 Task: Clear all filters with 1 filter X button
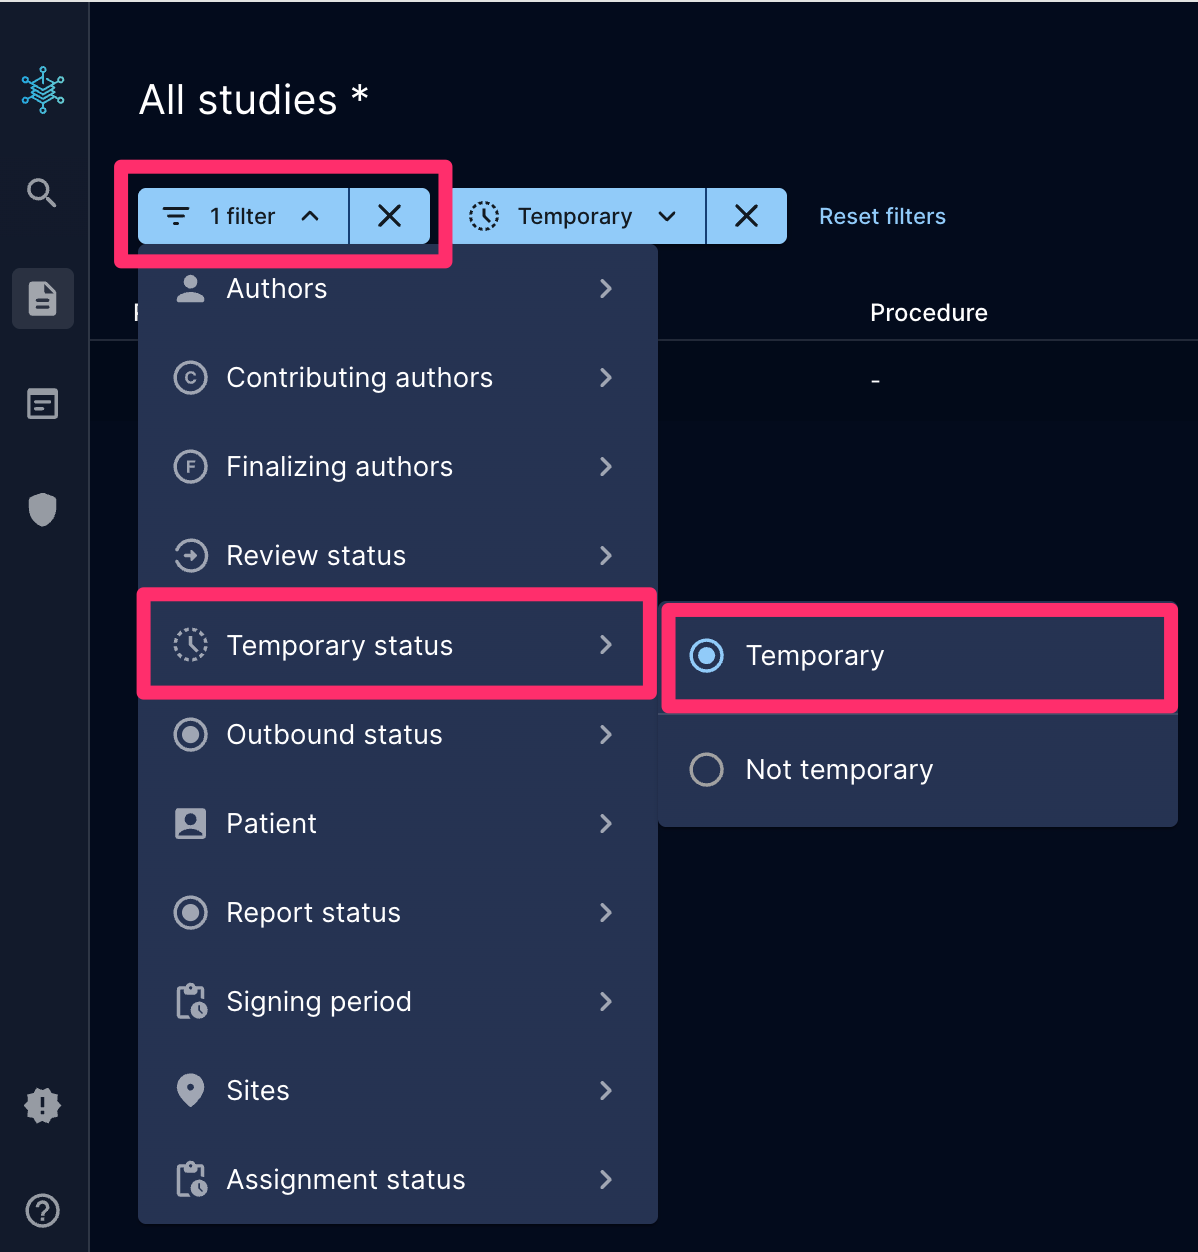tap(389, 216)
